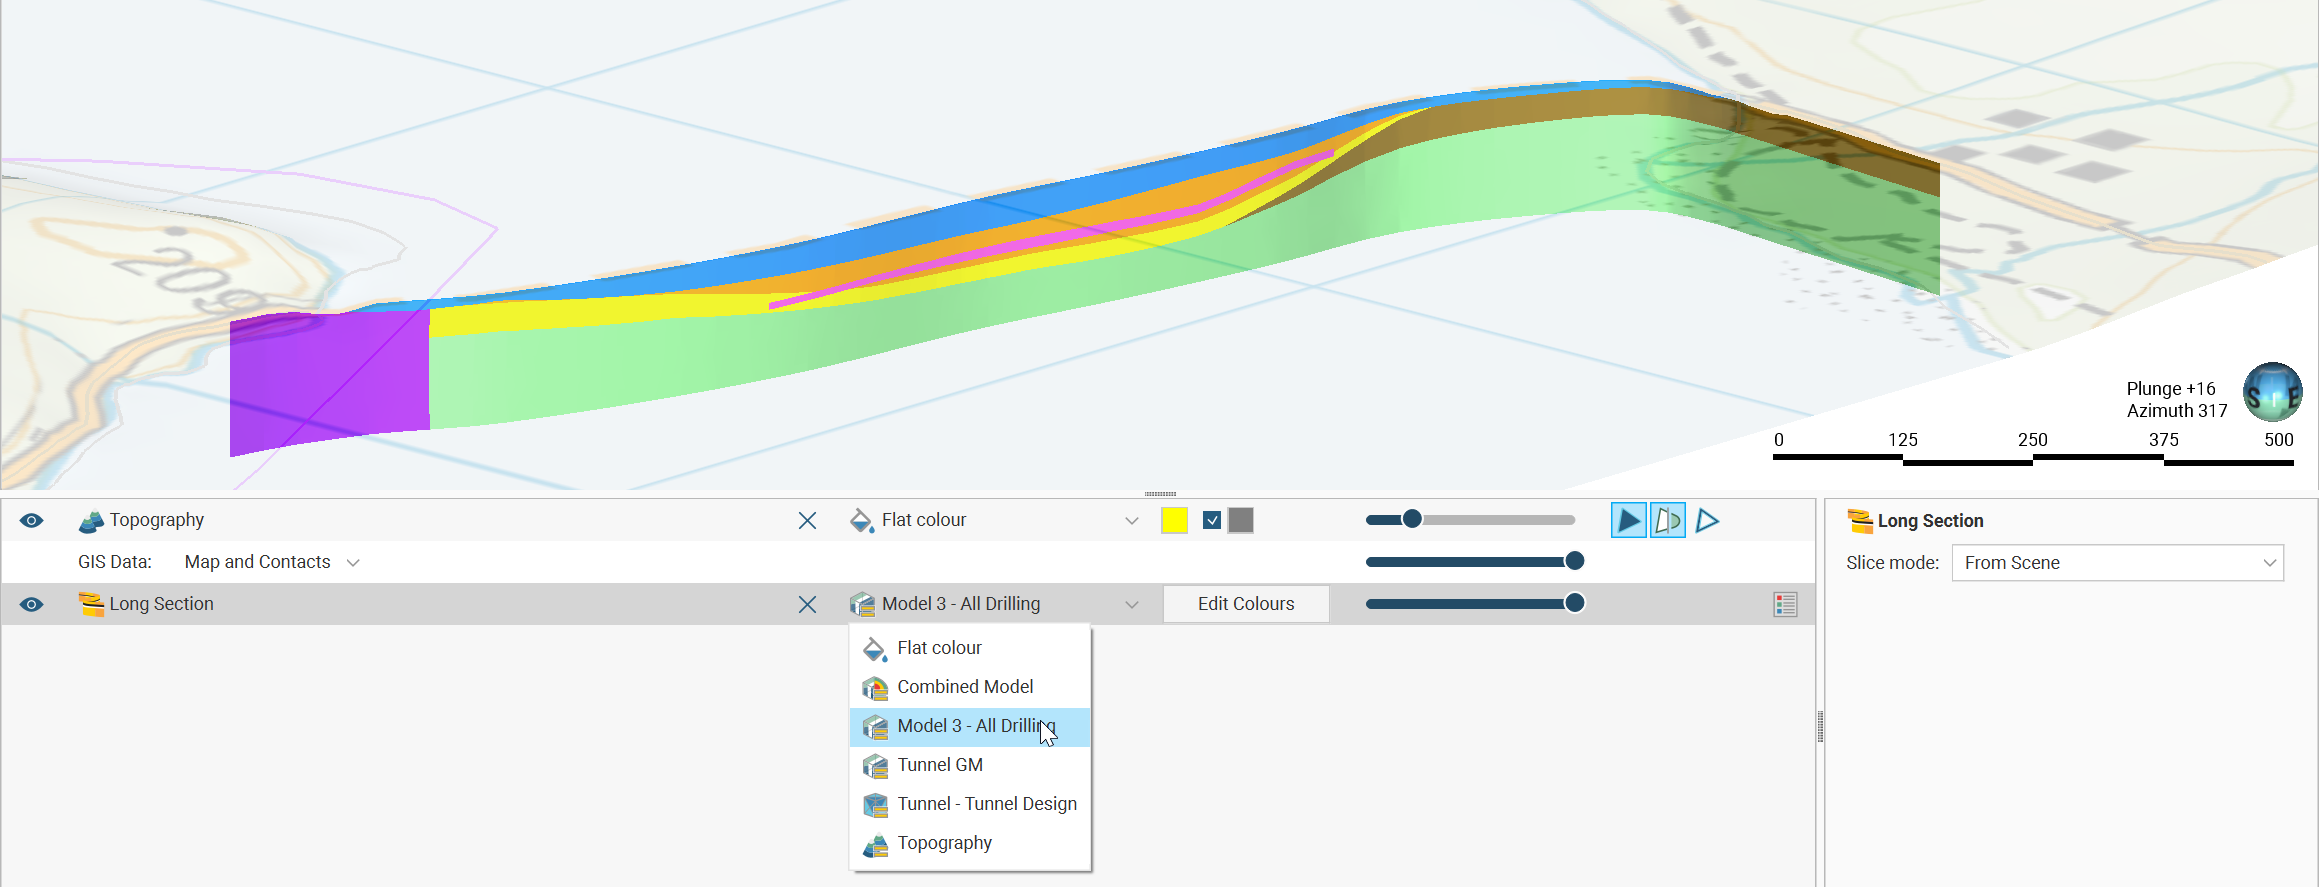The width and height of the screenshot is (2319, 887).
Task: Remove Long Section from scene with X
Action: coord(807,605)
